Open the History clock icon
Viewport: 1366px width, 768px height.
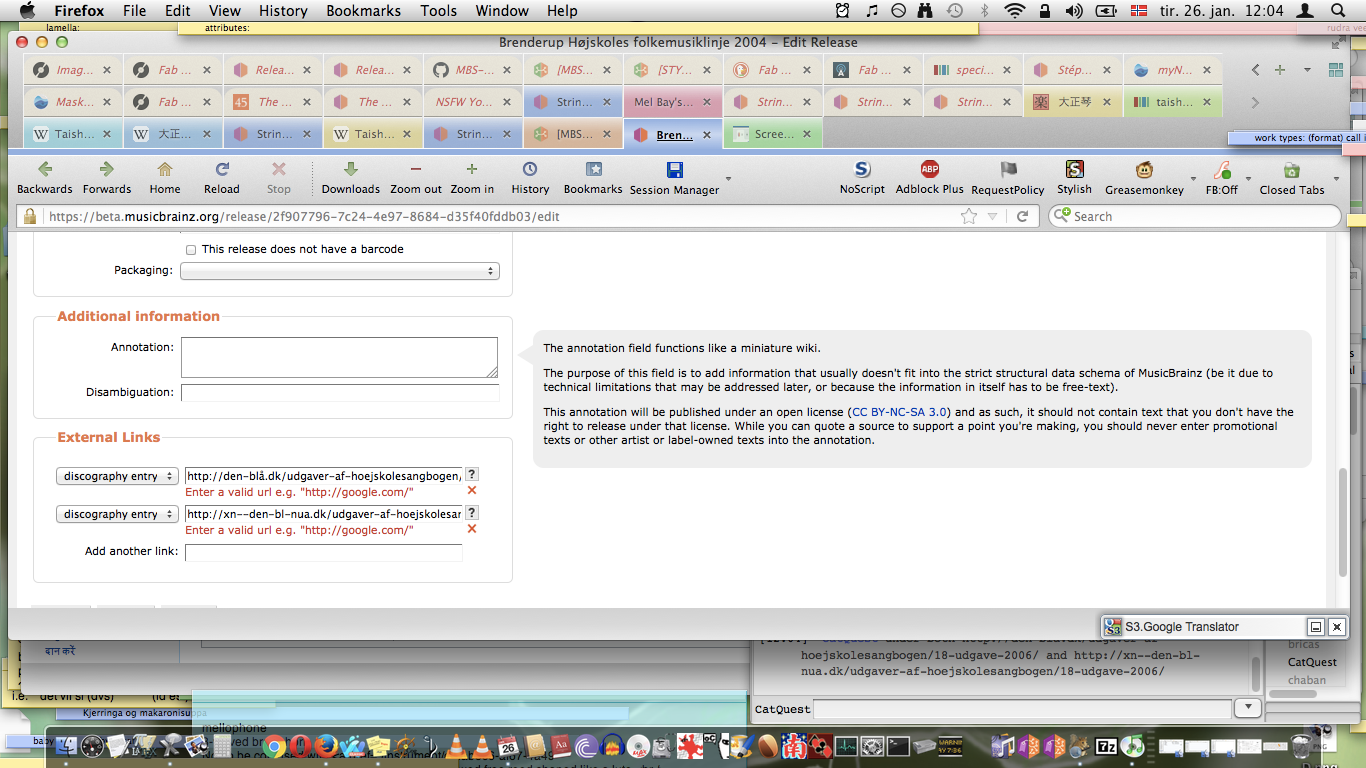coord(530,170)
